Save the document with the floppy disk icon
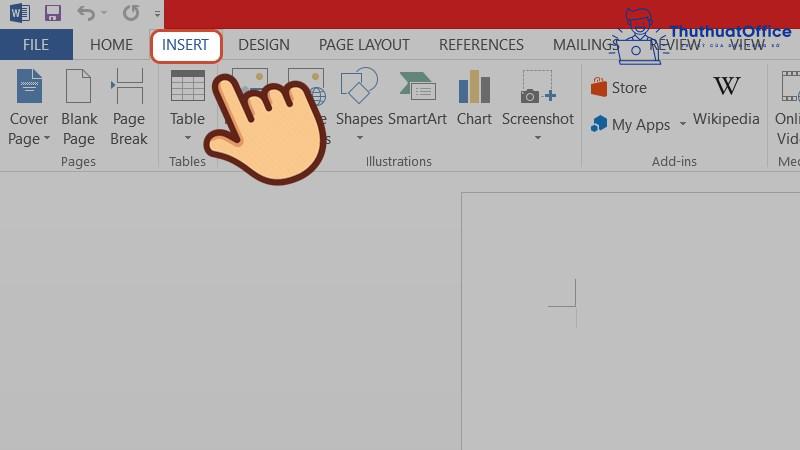This screenshot has width=800, height=450. pyautogui.click(x=53, y=13)
